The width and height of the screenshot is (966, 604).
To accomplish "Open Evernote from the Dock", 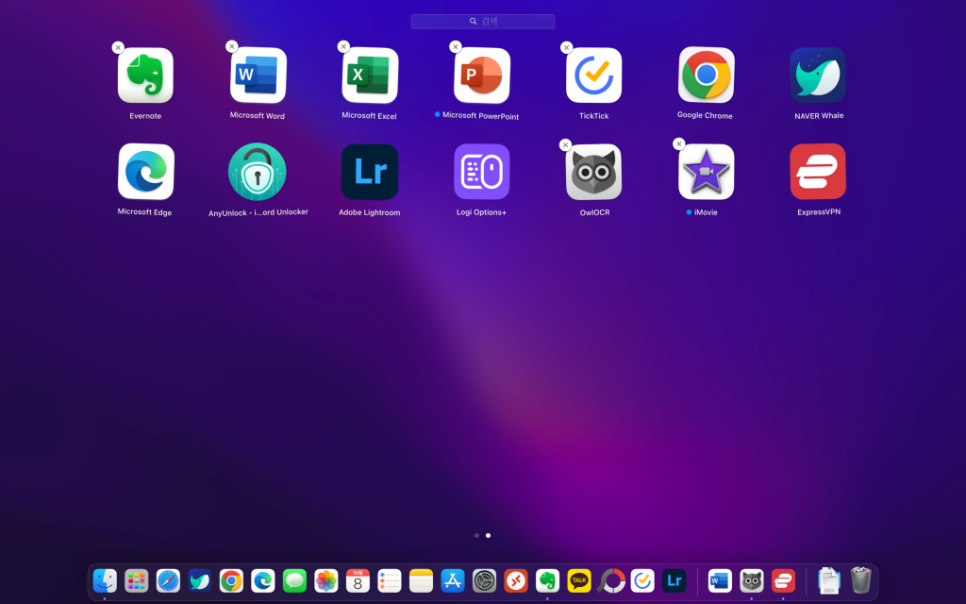I will coord(547,581).
